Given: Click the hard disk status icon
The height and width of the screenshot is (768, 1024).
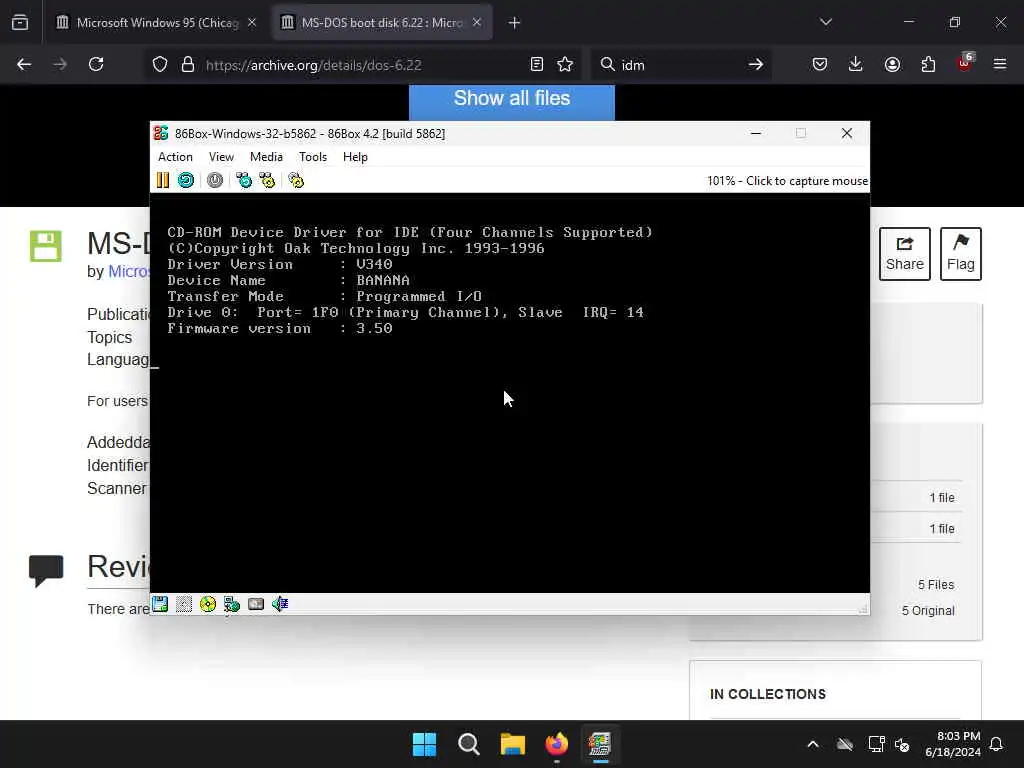Looking at the screenshot, I should 256,604.
